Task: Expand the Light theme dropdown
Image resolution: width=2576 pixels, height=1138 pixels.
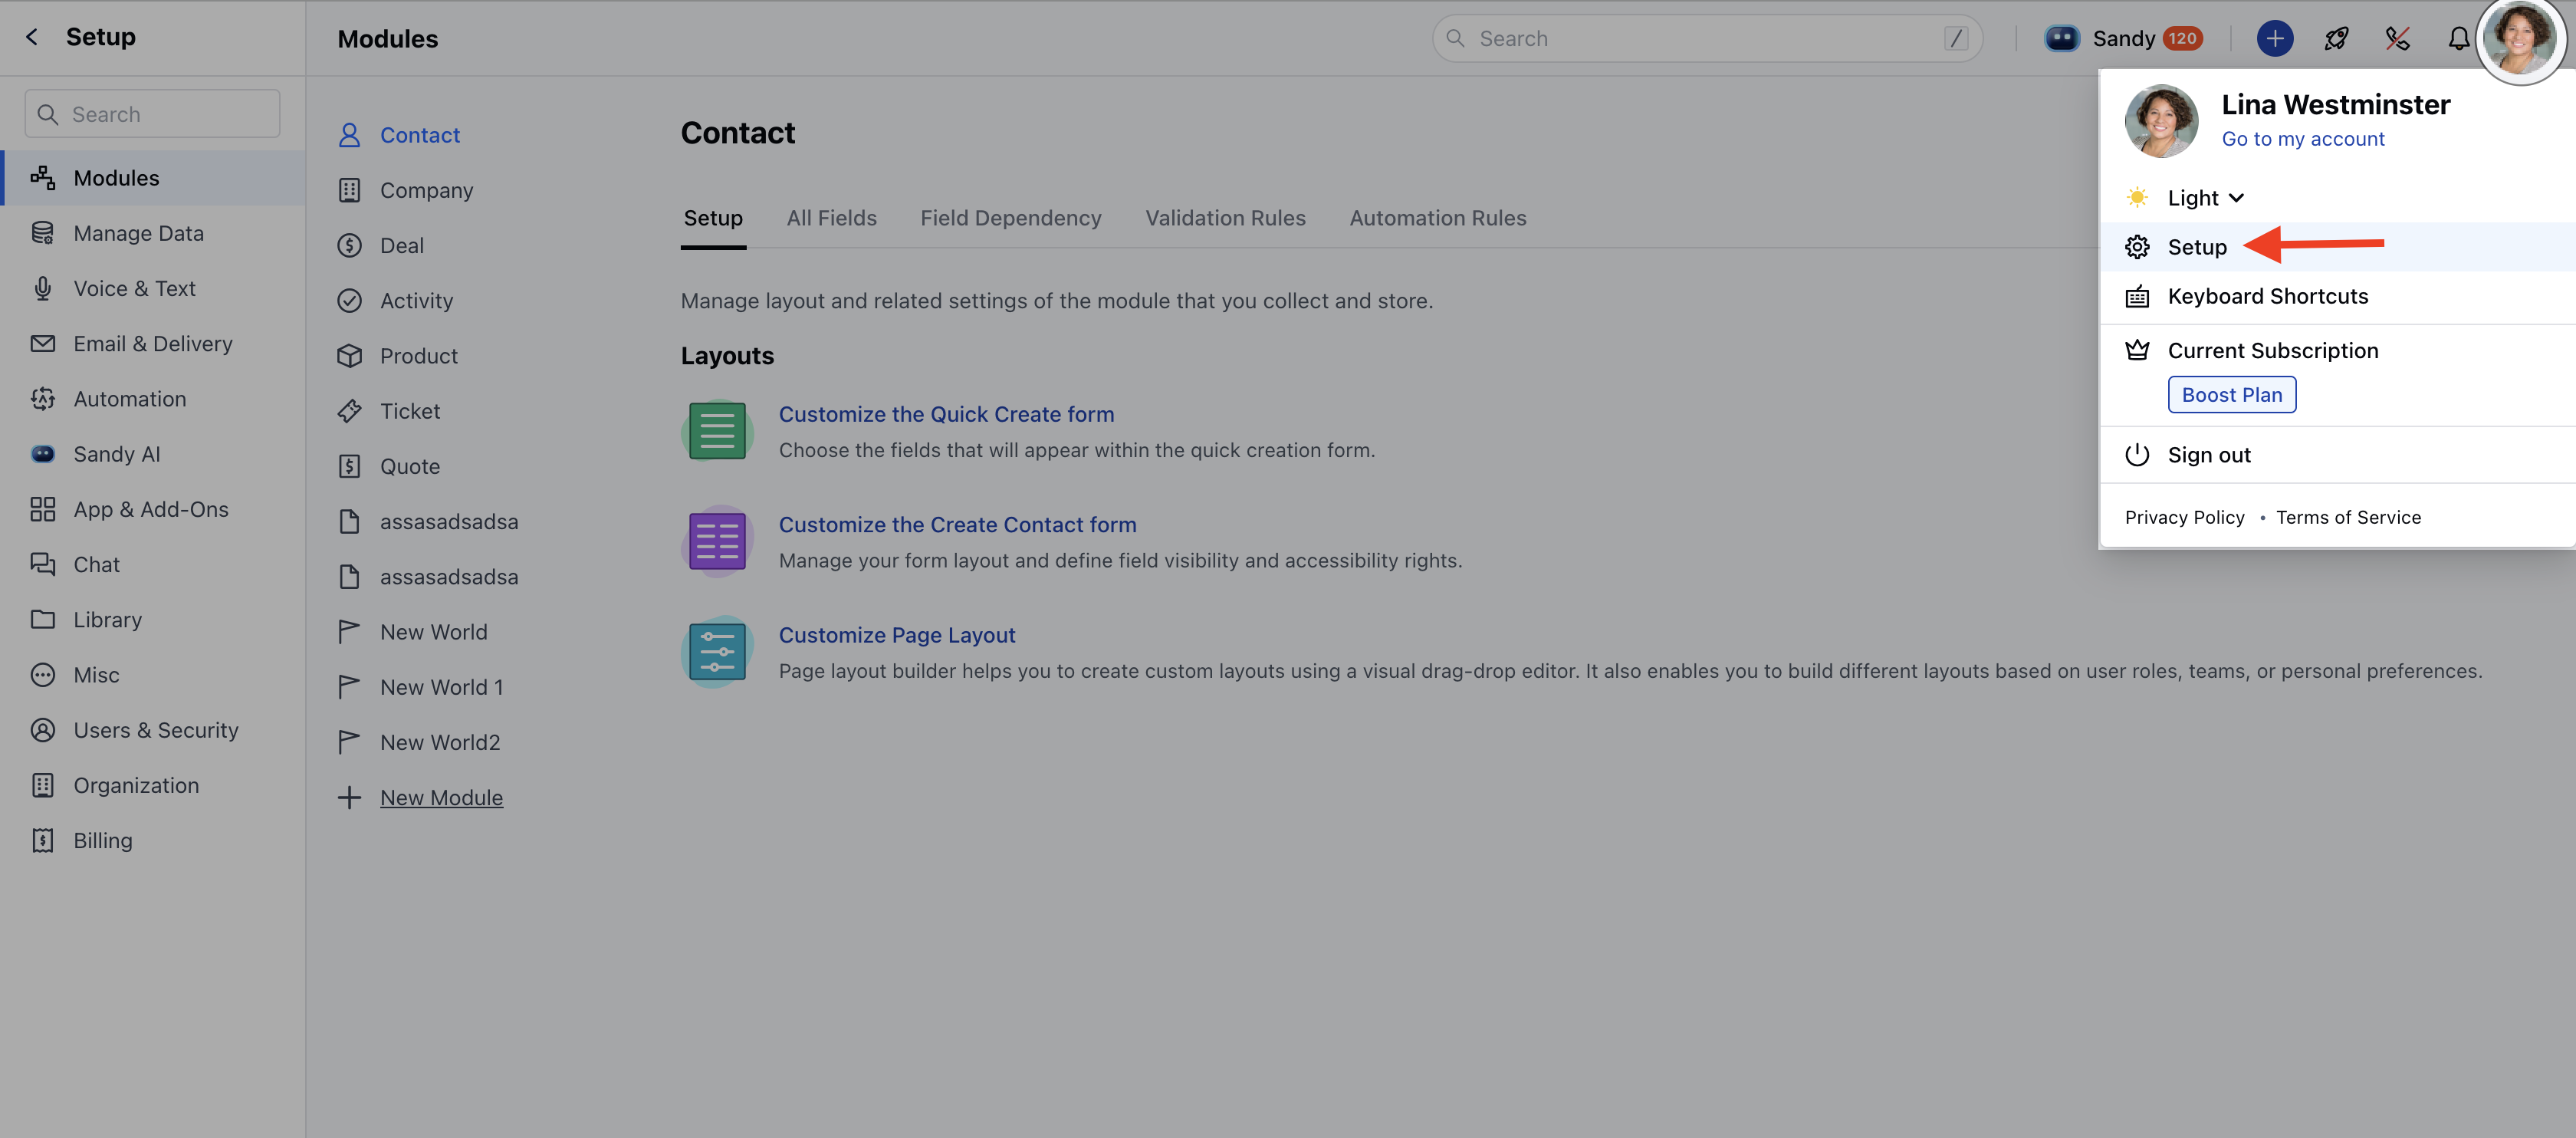Action: 2205,198
